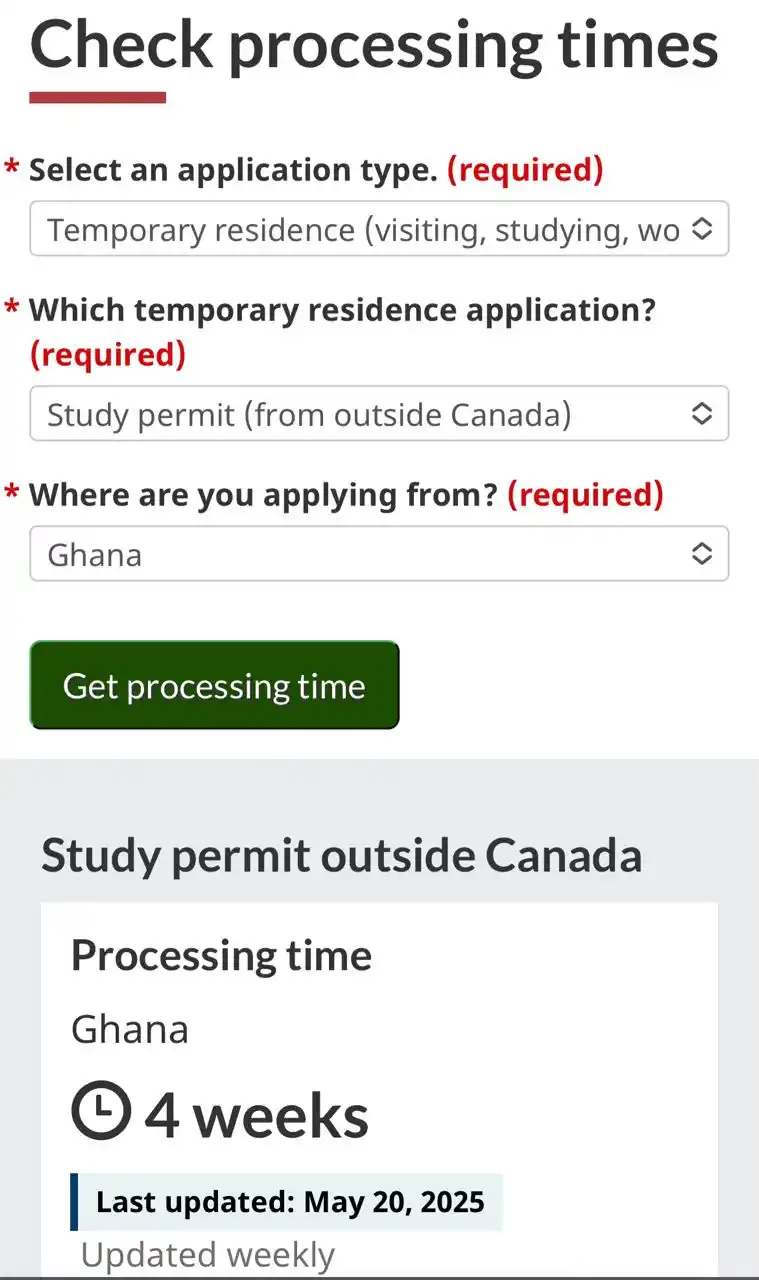
Task: Click the clock icon beside 4 weeks
Action: point(101,1112)
